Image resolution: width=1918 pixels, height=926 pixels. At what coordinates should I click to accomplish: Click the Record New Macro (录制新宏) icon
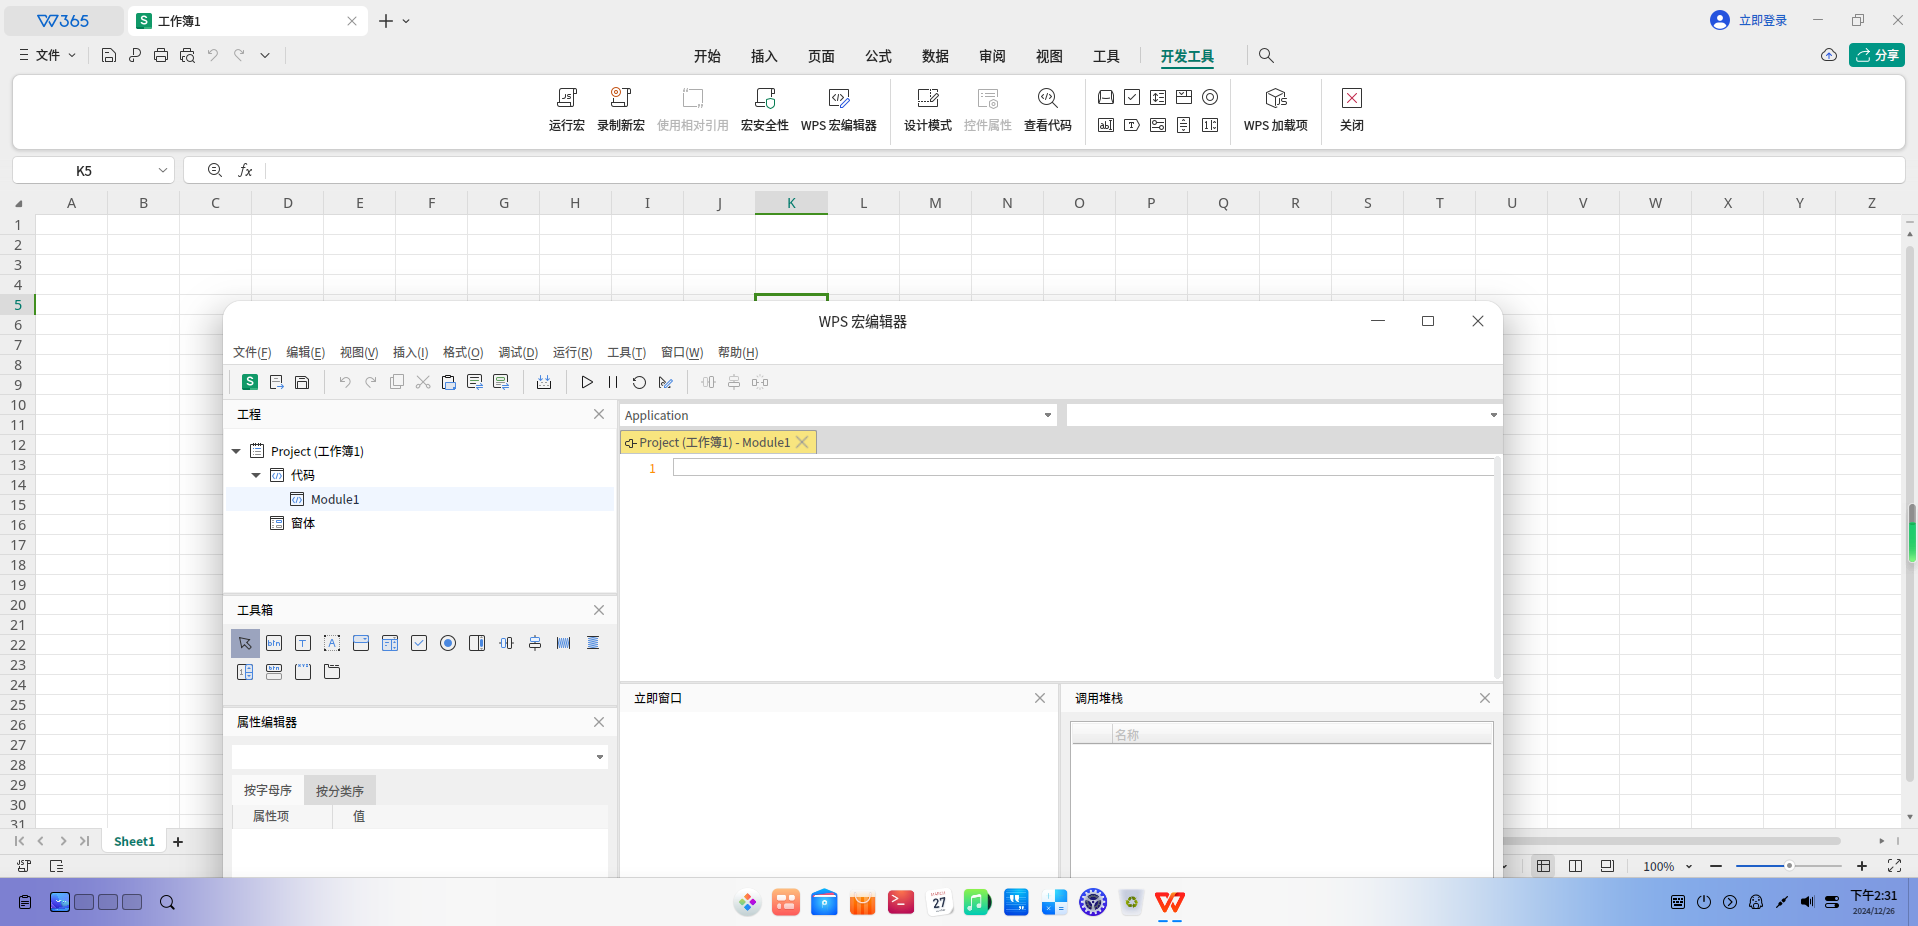(x=621, y=109)
